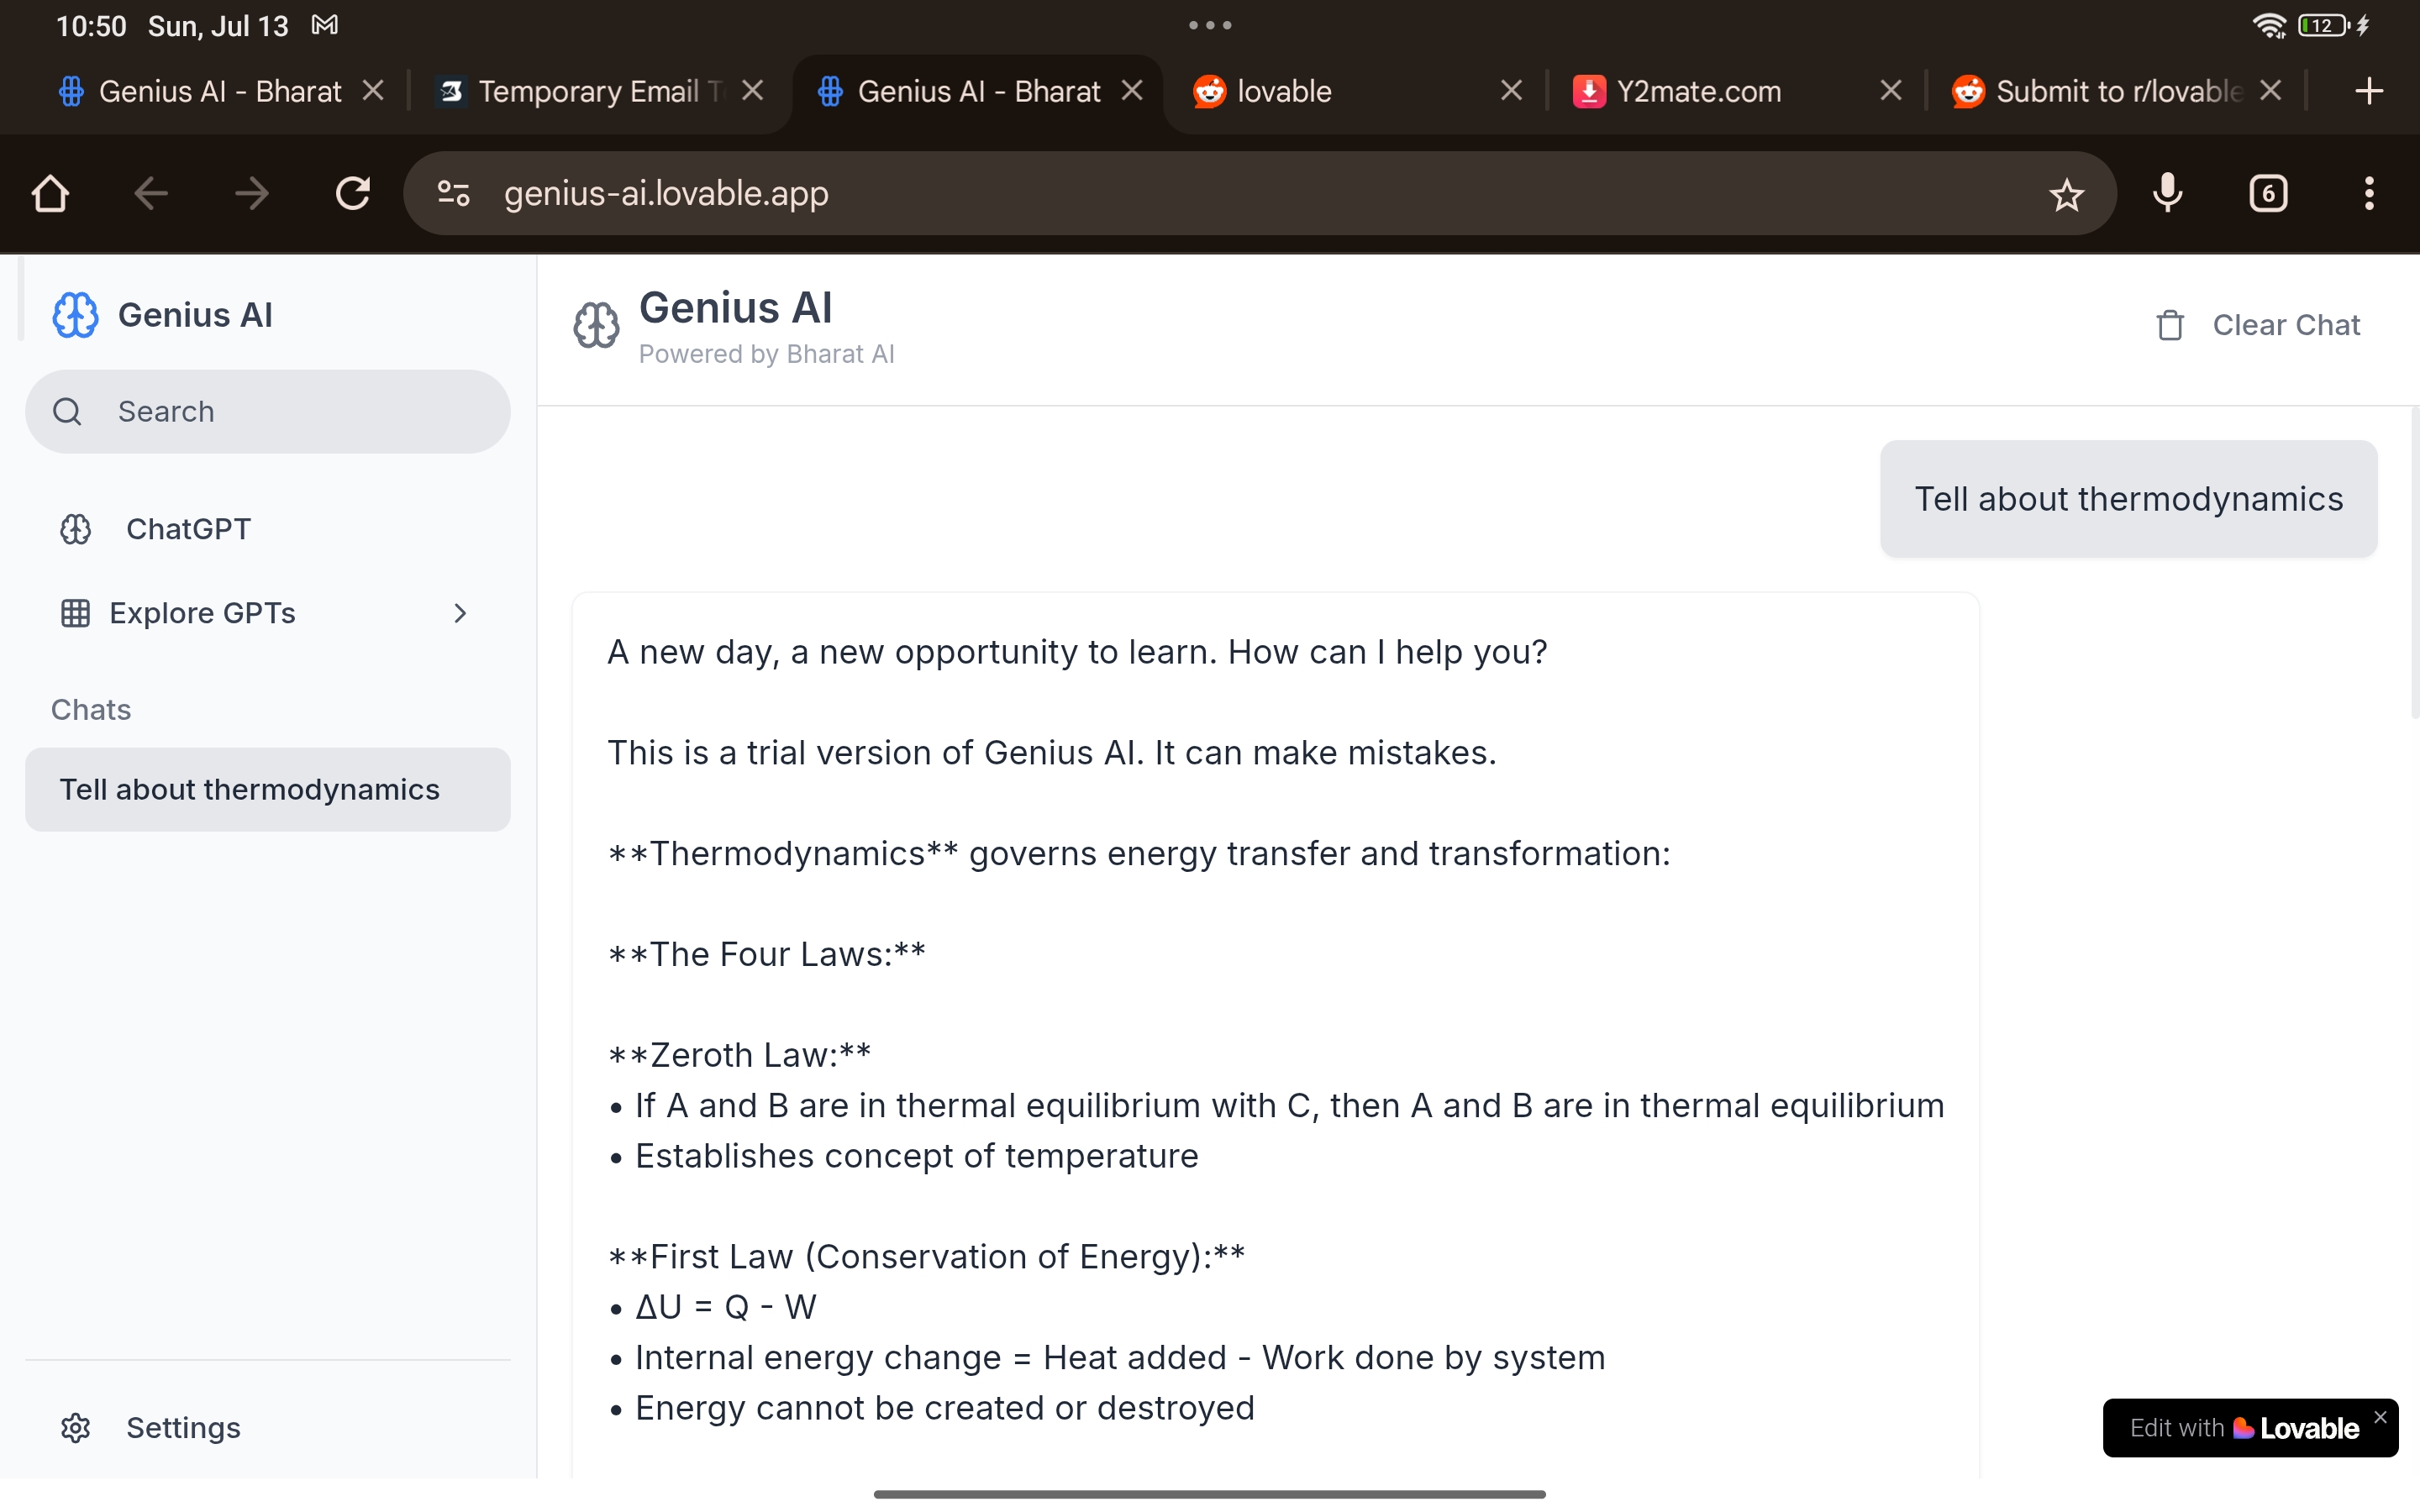This screenshot has width=2420, height=1512.
Task: Dismiss the Edit with Lovable badge
Action: pos(2380,1416)
